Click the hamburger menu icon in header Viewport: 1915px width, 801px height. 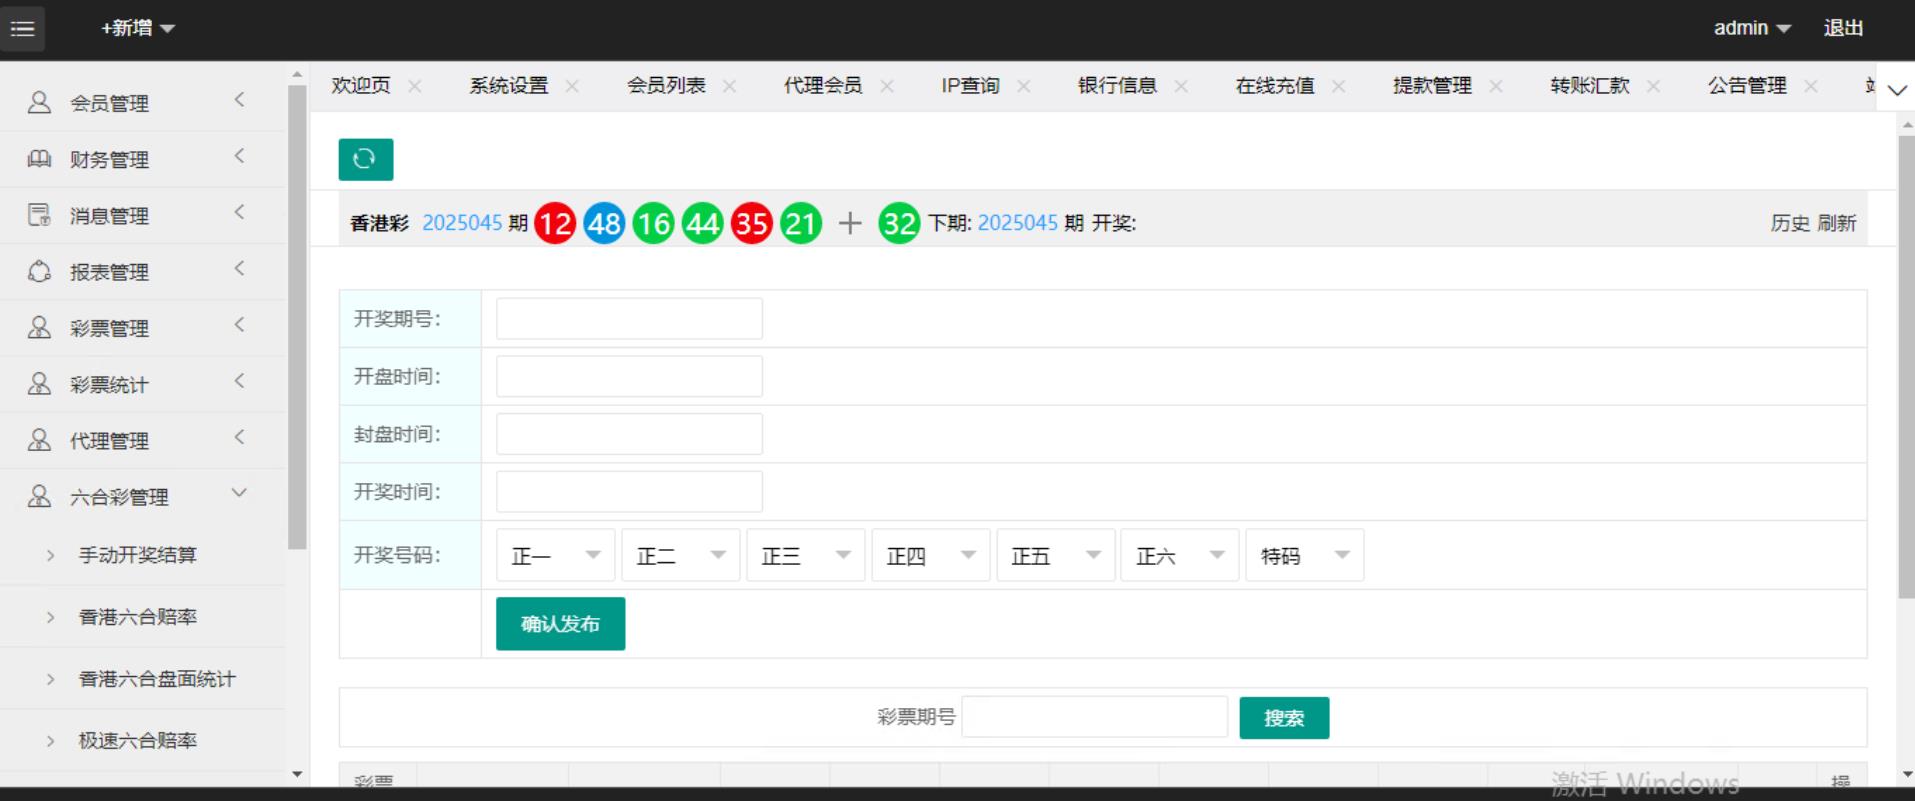pyautogui.click(x=22, y=28)
